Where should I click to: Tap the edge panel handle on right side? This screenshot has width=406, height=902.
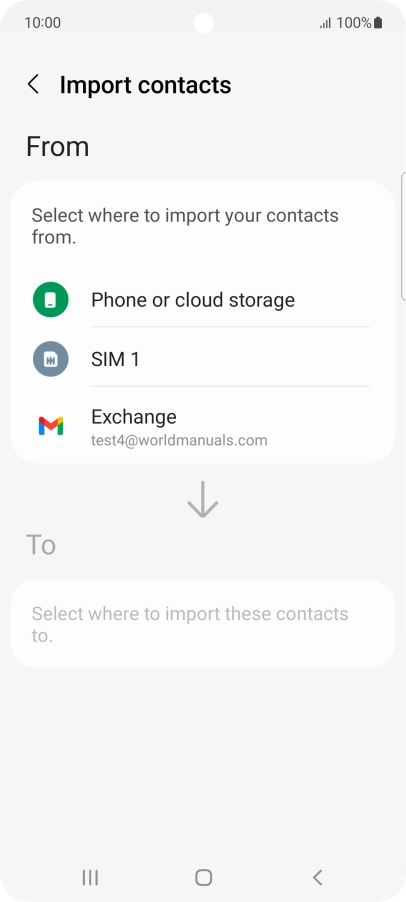click(403, 236)
